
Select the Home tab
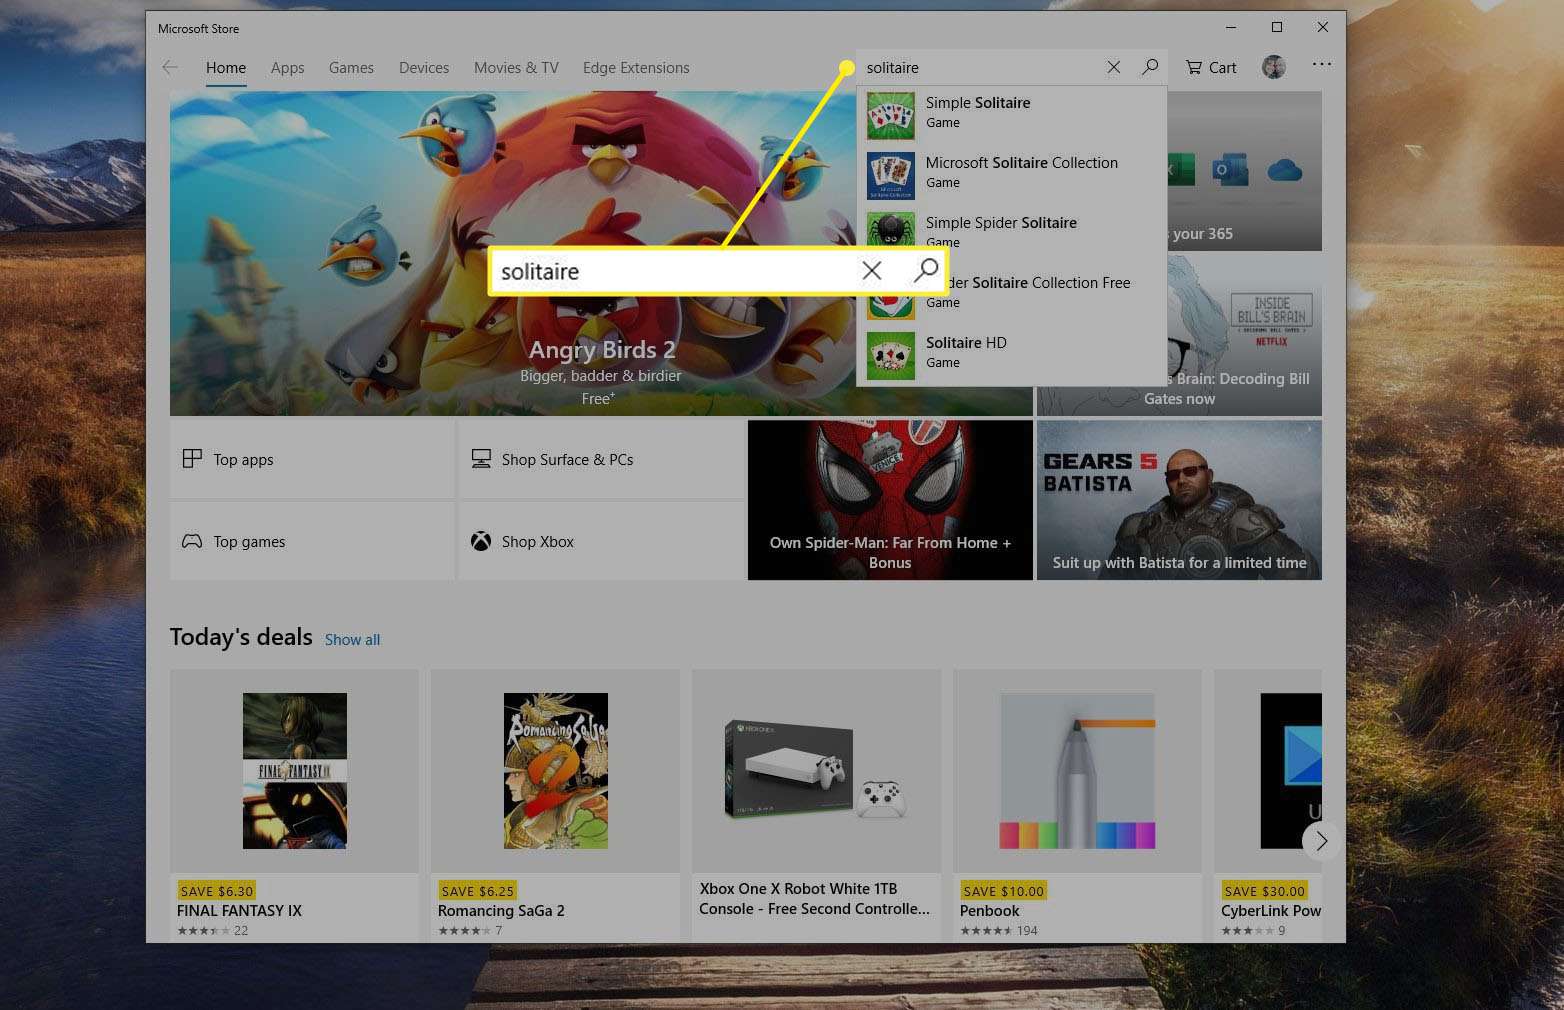click(226, 68)
